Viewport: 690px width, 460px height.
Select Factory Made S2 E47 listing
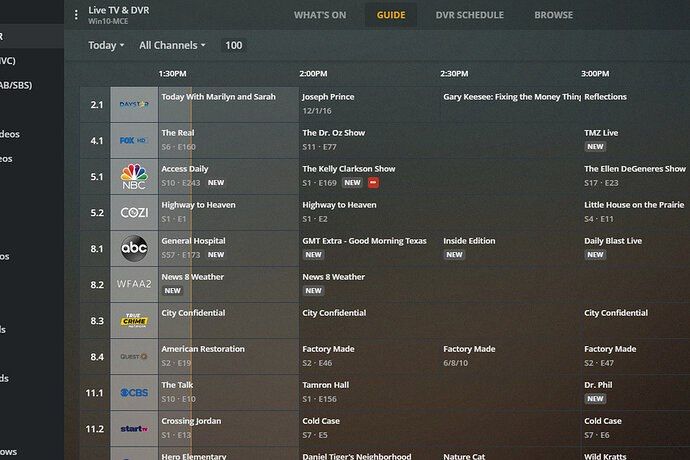(x=636, y=357)
